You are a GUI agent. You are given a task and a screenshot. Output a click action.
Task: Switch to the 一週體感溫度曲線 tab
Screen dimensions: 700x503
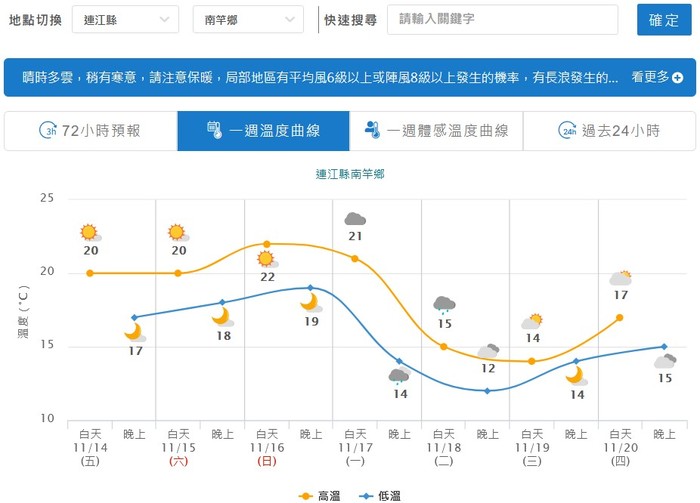[x=436, y=130]
